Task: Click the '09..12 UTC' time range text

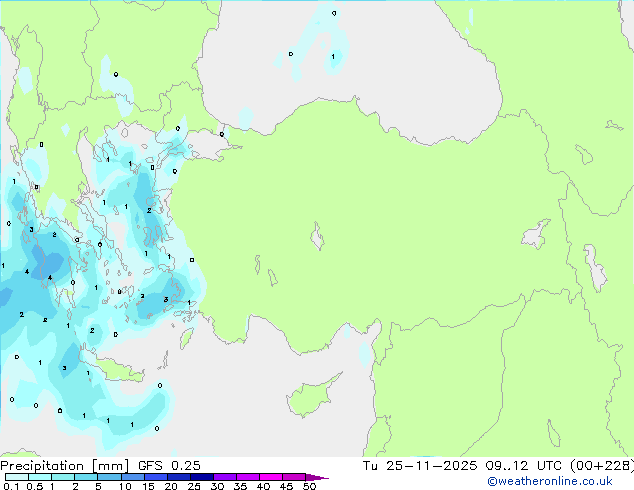Action: pos(524,466)
